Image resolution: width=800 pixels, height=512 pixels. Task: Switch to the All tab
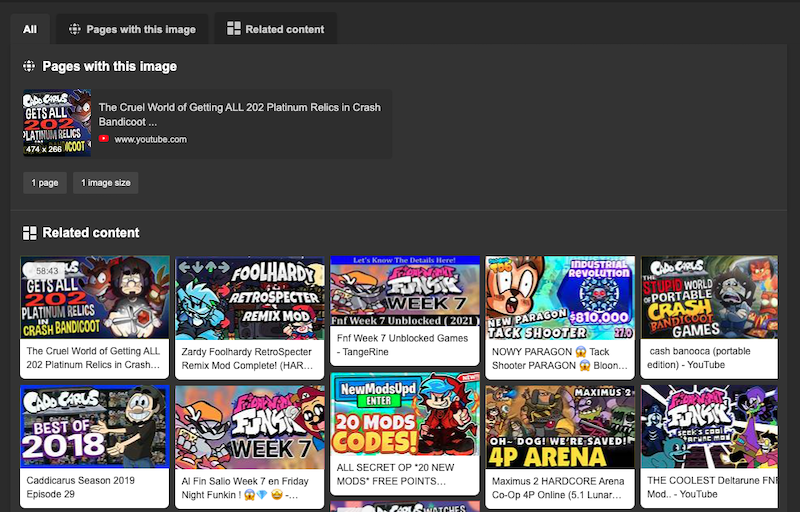pyautogui.click(x=30, y=29)
